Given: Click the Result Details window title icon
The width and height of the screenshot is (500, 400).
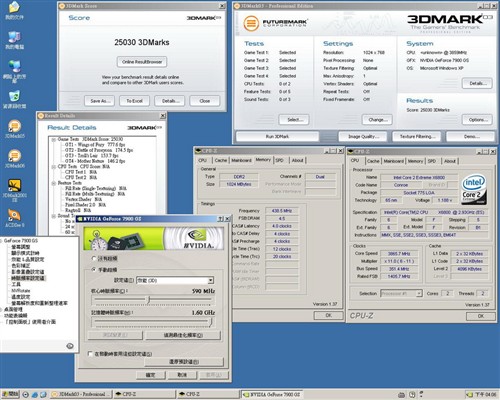Looking at the screenshot, I should pos(41,116).
